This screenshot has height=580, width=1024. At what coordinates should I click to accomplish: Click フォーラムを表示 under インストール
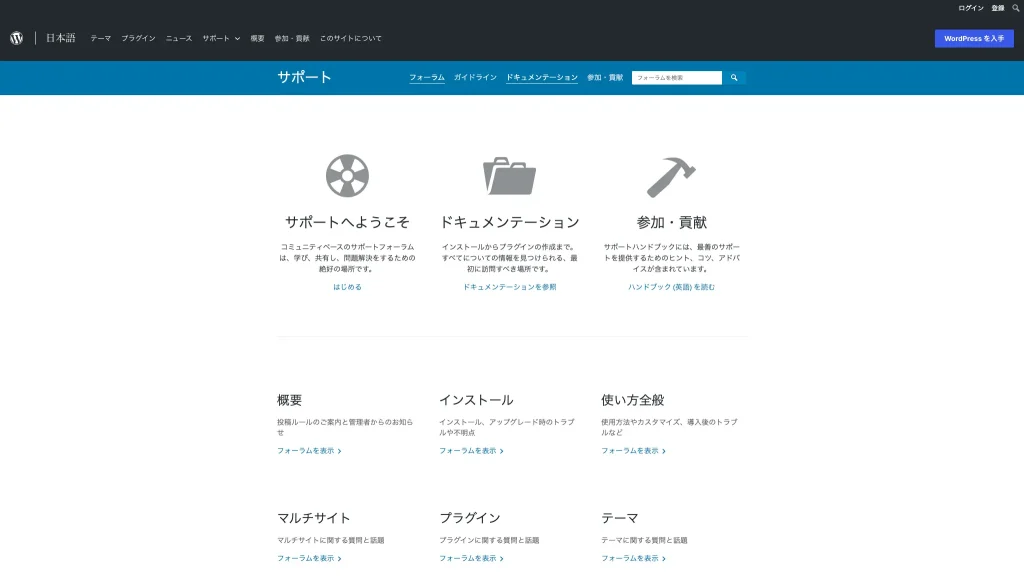point(471,451)
